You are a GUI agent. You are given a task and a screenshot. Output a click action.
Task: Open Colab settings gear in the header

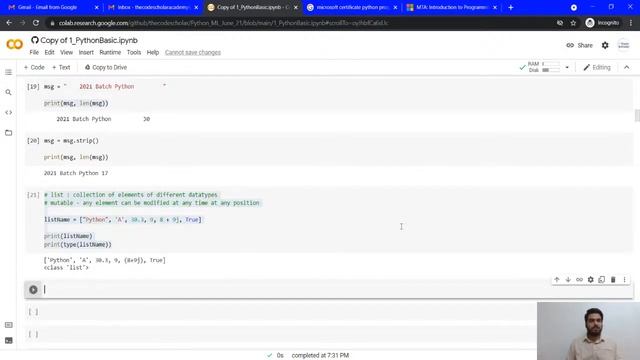(x=605, y=45)
